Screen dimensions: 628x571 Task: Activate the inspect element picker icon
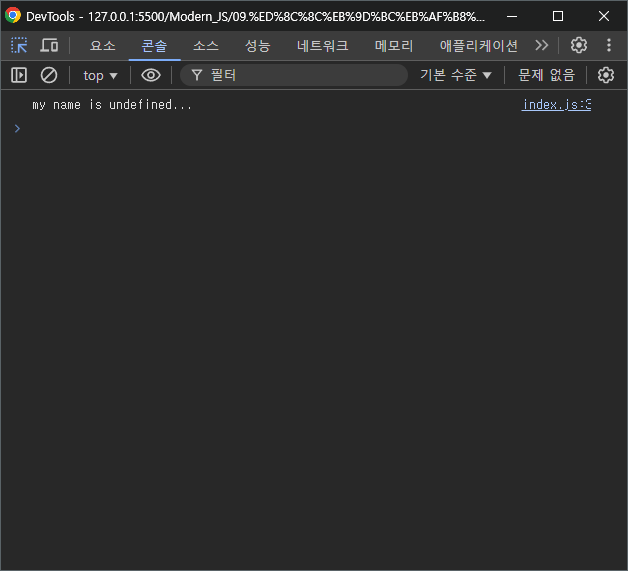19,45
